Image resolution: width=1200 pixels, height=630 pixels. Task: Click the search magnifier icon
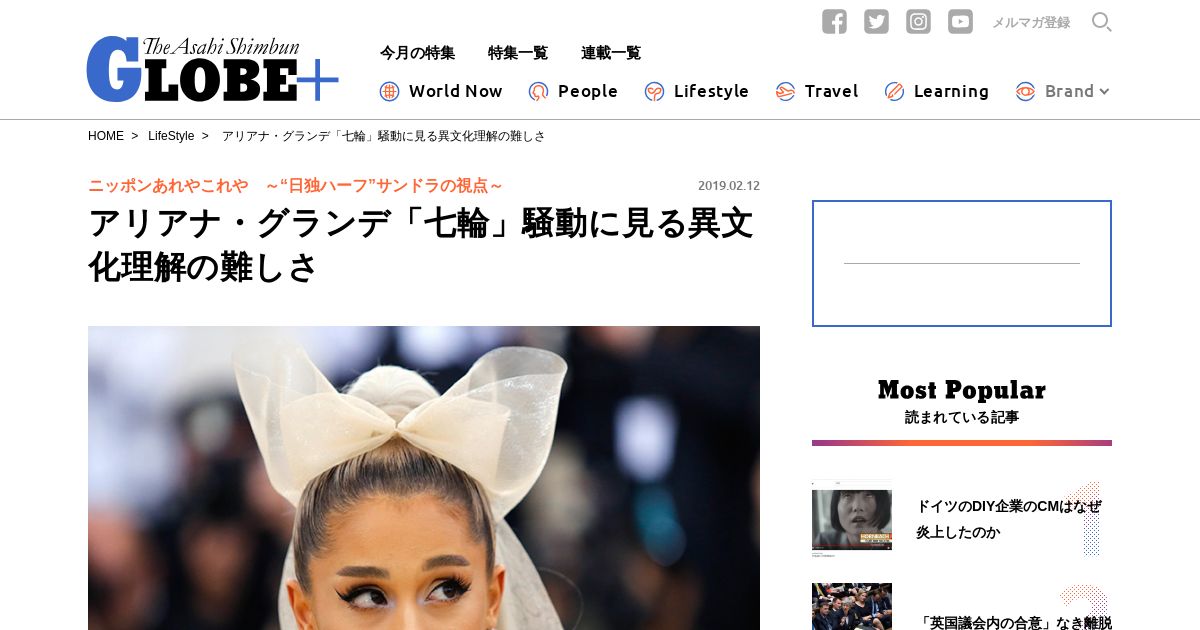(1101, 22)
